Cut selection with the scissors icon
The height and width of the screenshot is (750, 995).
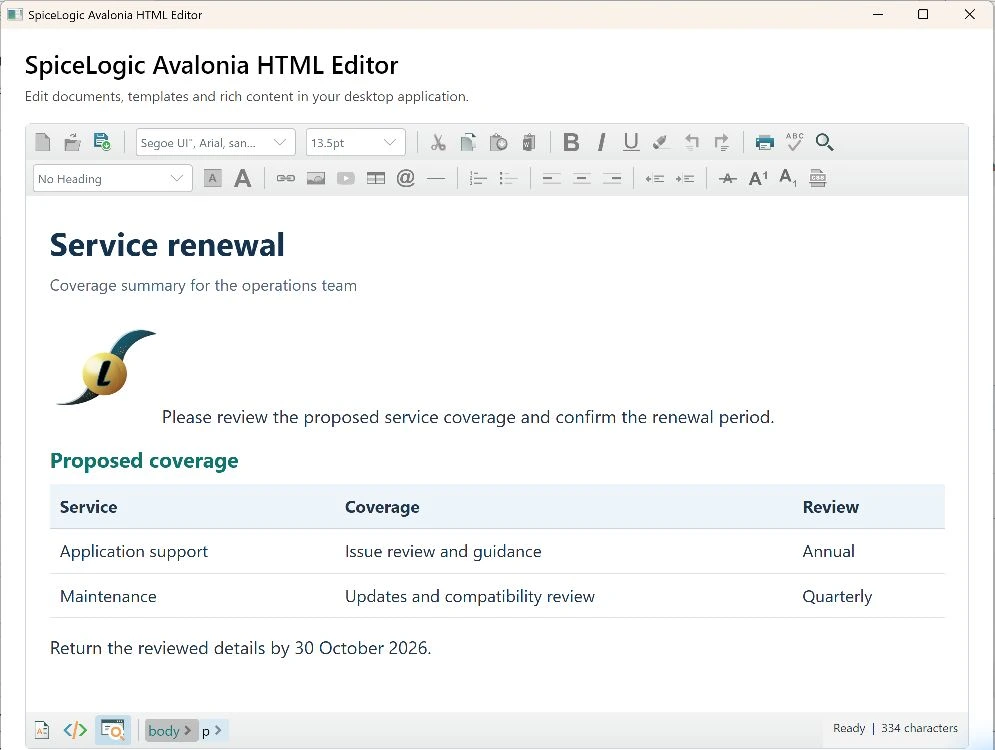(438, 142)
